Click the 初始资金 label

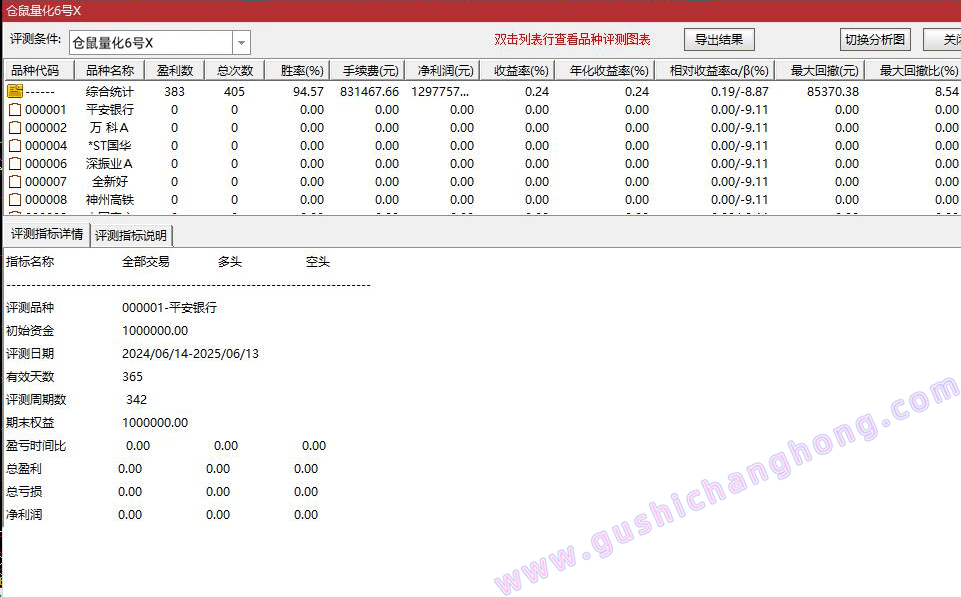point(30,331)
